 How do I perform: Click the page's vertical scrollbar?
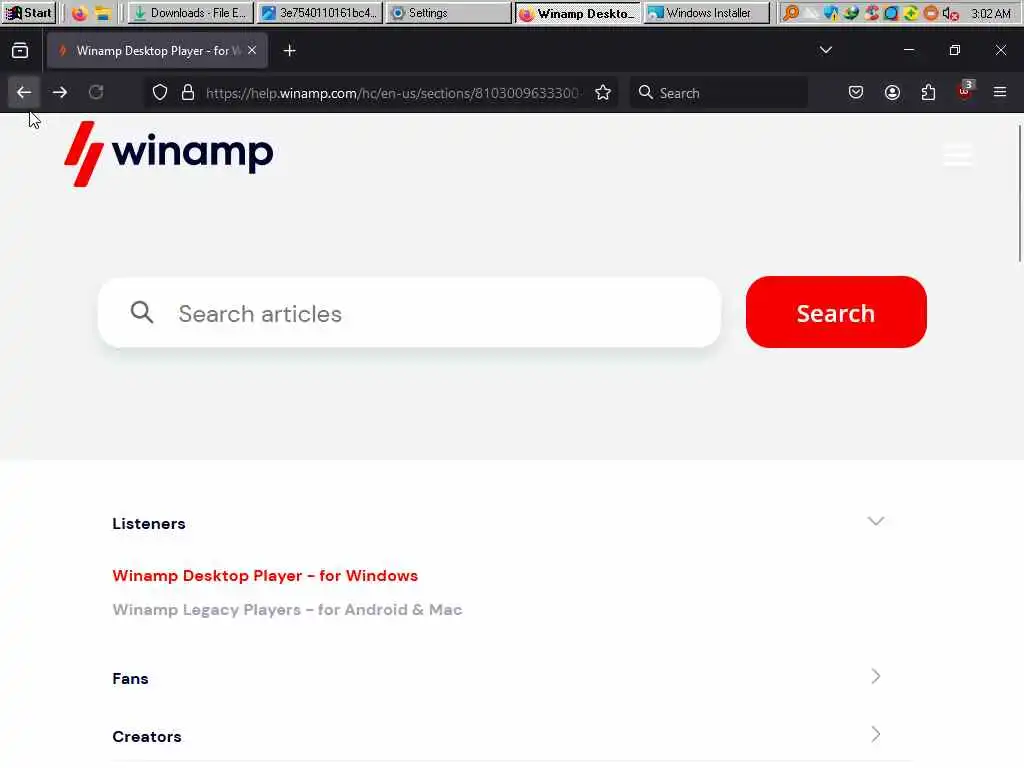pos(1019,193)
